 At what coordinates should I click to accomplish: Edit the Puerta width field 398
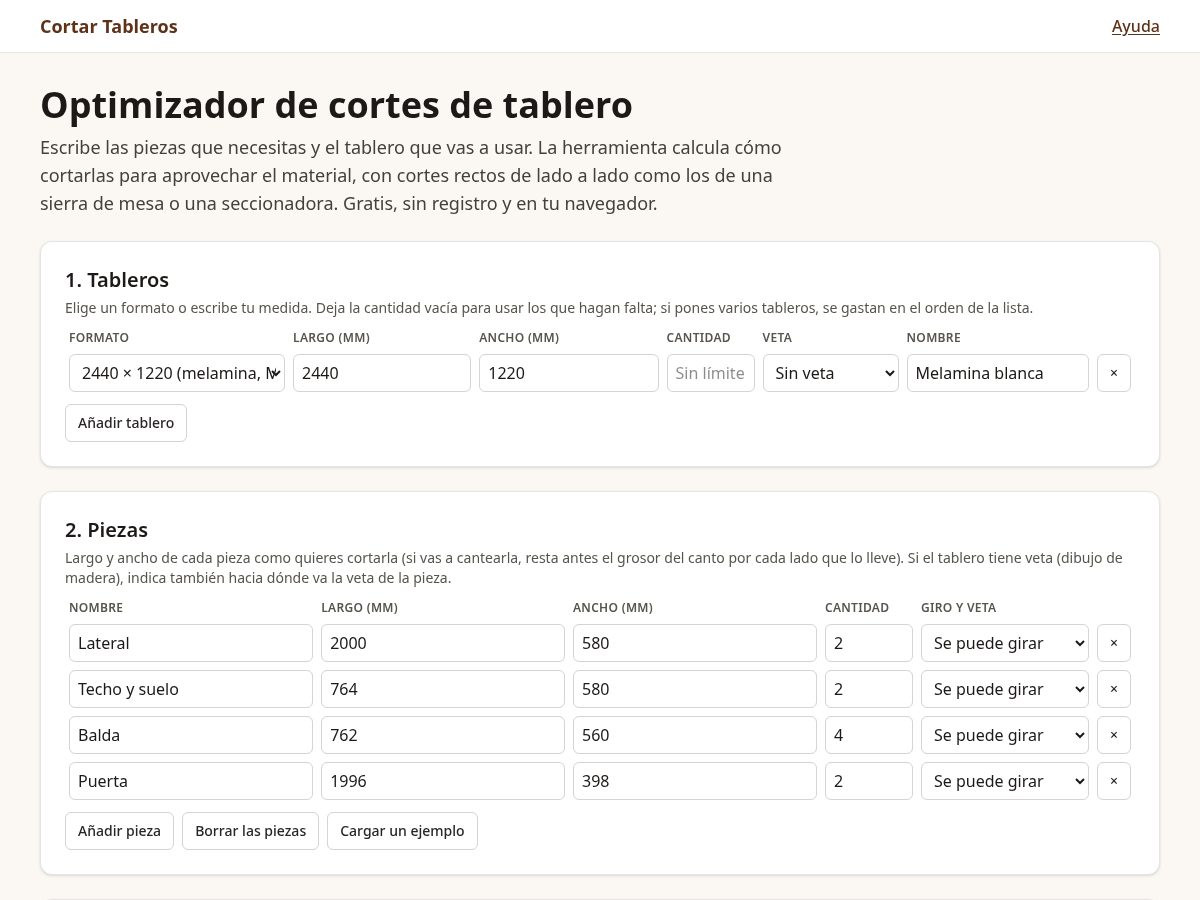click(x=695, y=781)
